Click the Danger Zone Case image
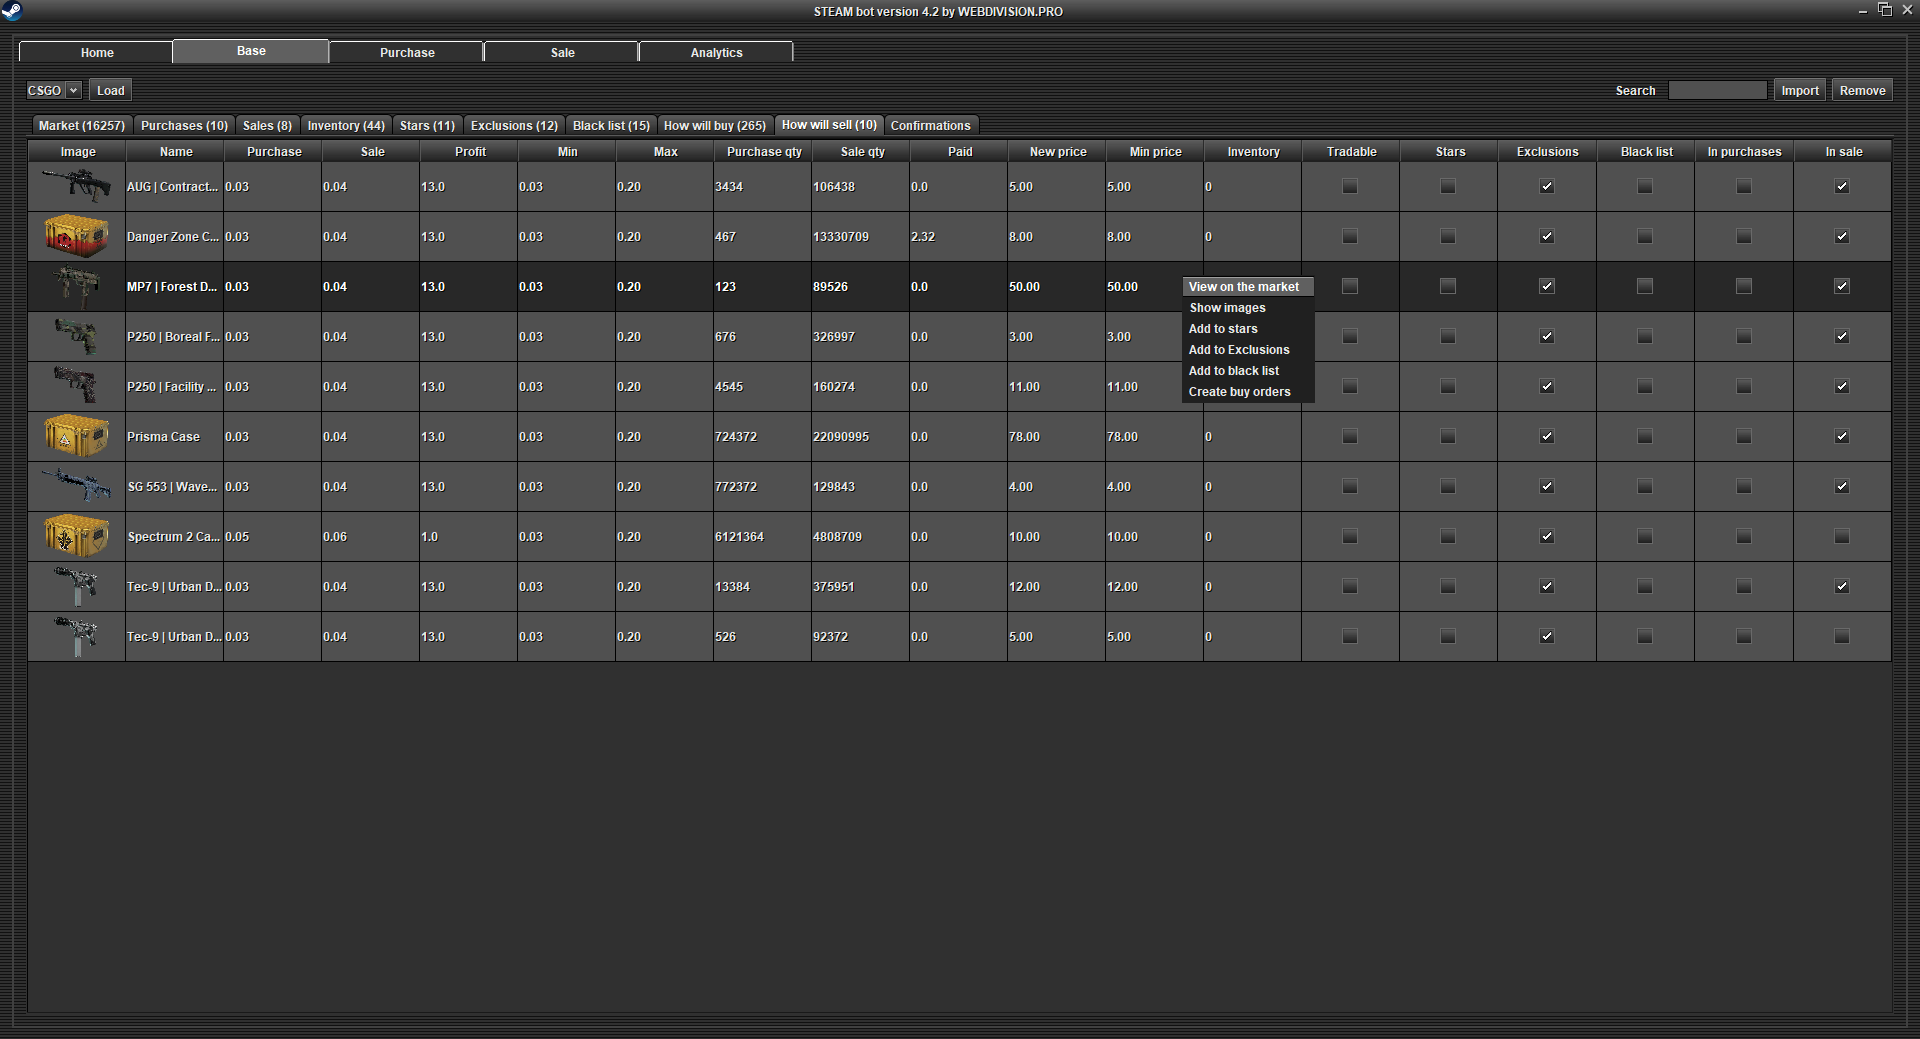 76,236
